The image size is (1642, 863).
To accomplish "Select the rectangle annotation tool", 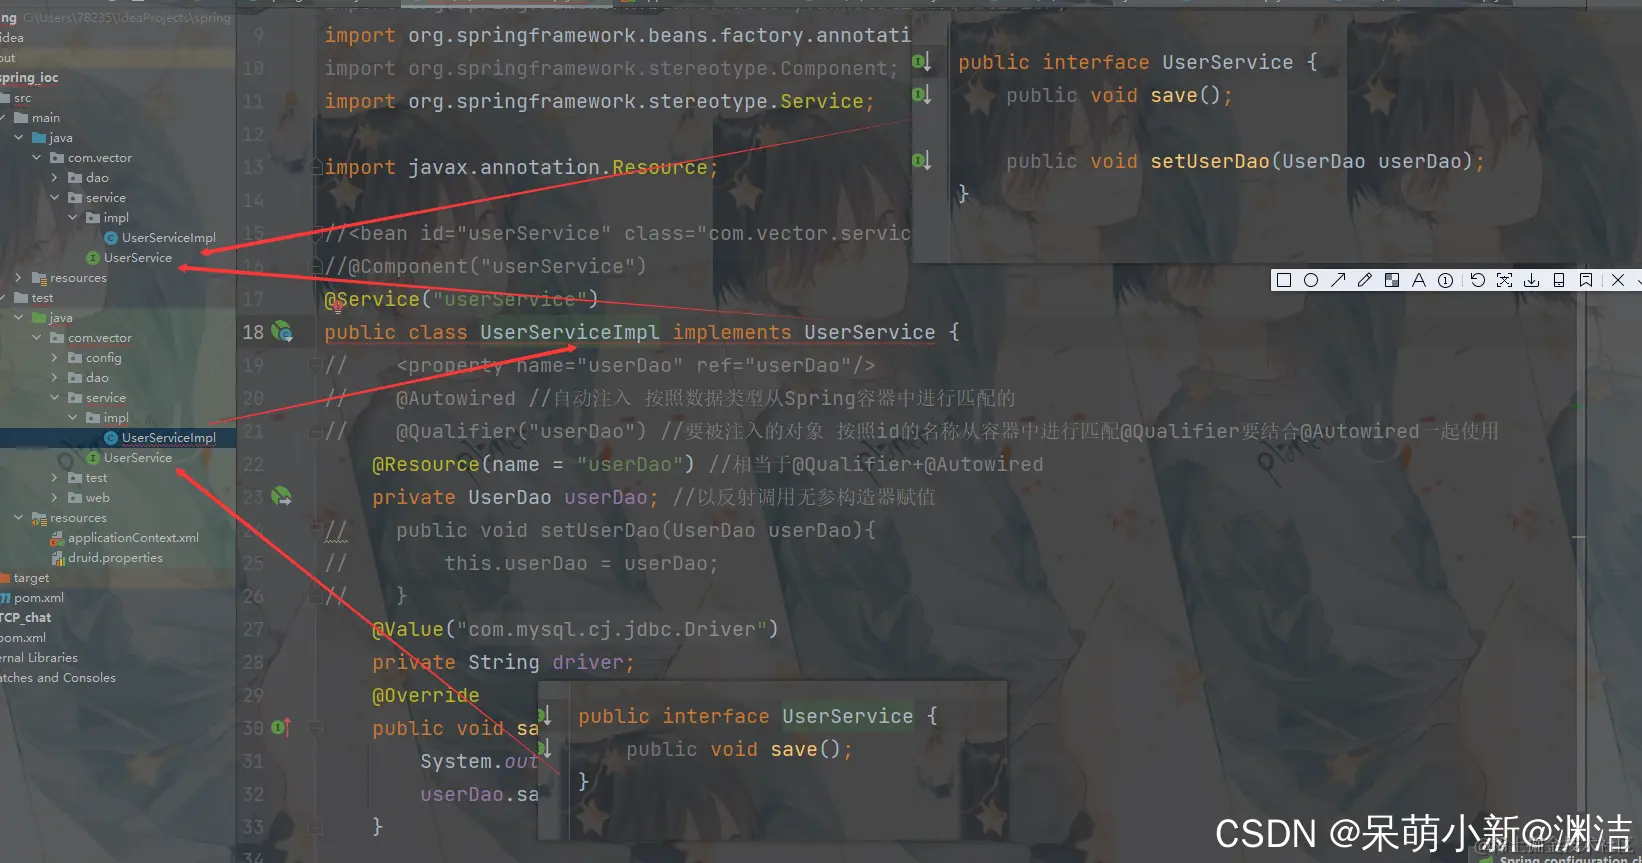I will pos(1284,281).
